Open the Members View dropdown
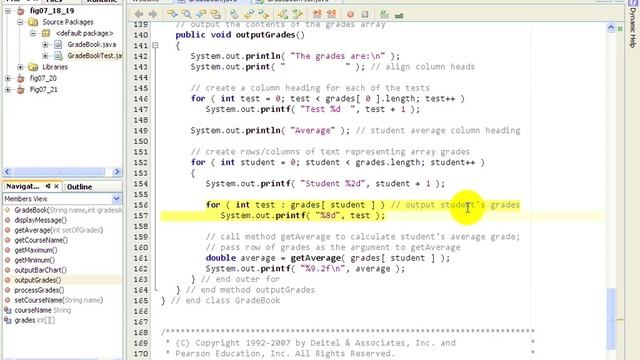Image resolution: width=640 pixels, height=360 pixels. tap(116, 199)
